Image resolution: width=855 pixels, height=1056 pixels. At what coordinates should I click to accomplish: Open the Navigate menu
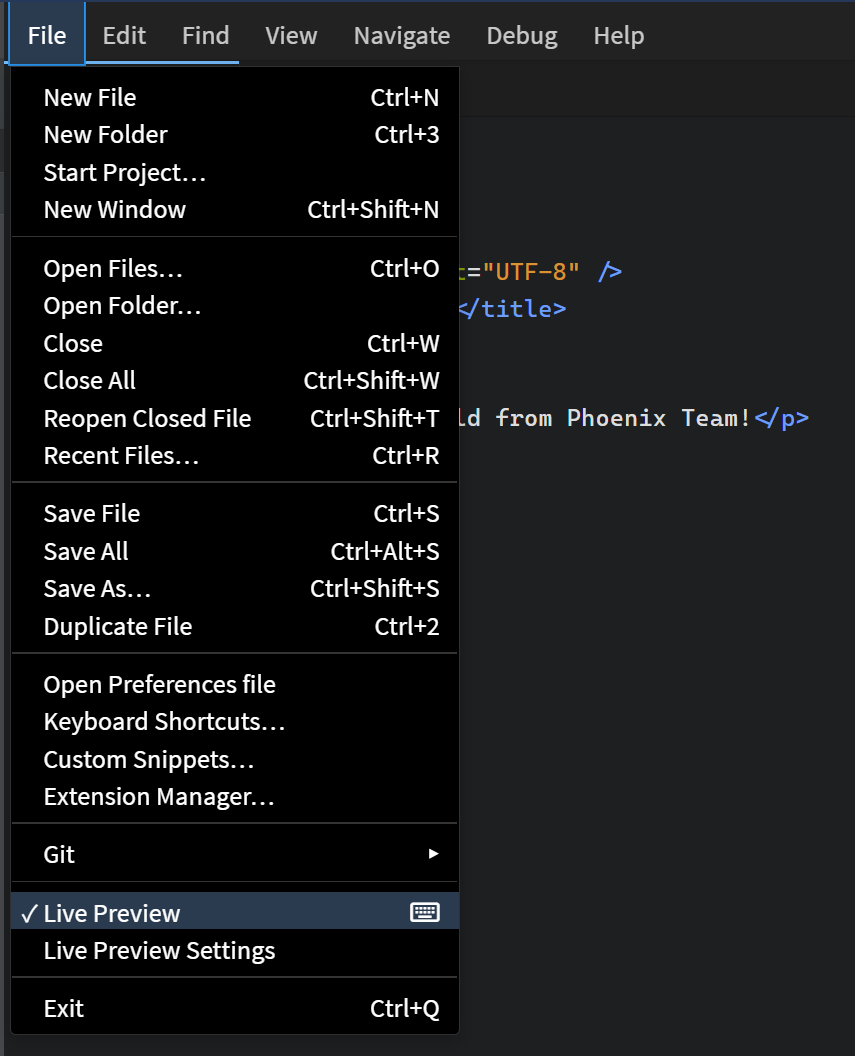point(401,34)
